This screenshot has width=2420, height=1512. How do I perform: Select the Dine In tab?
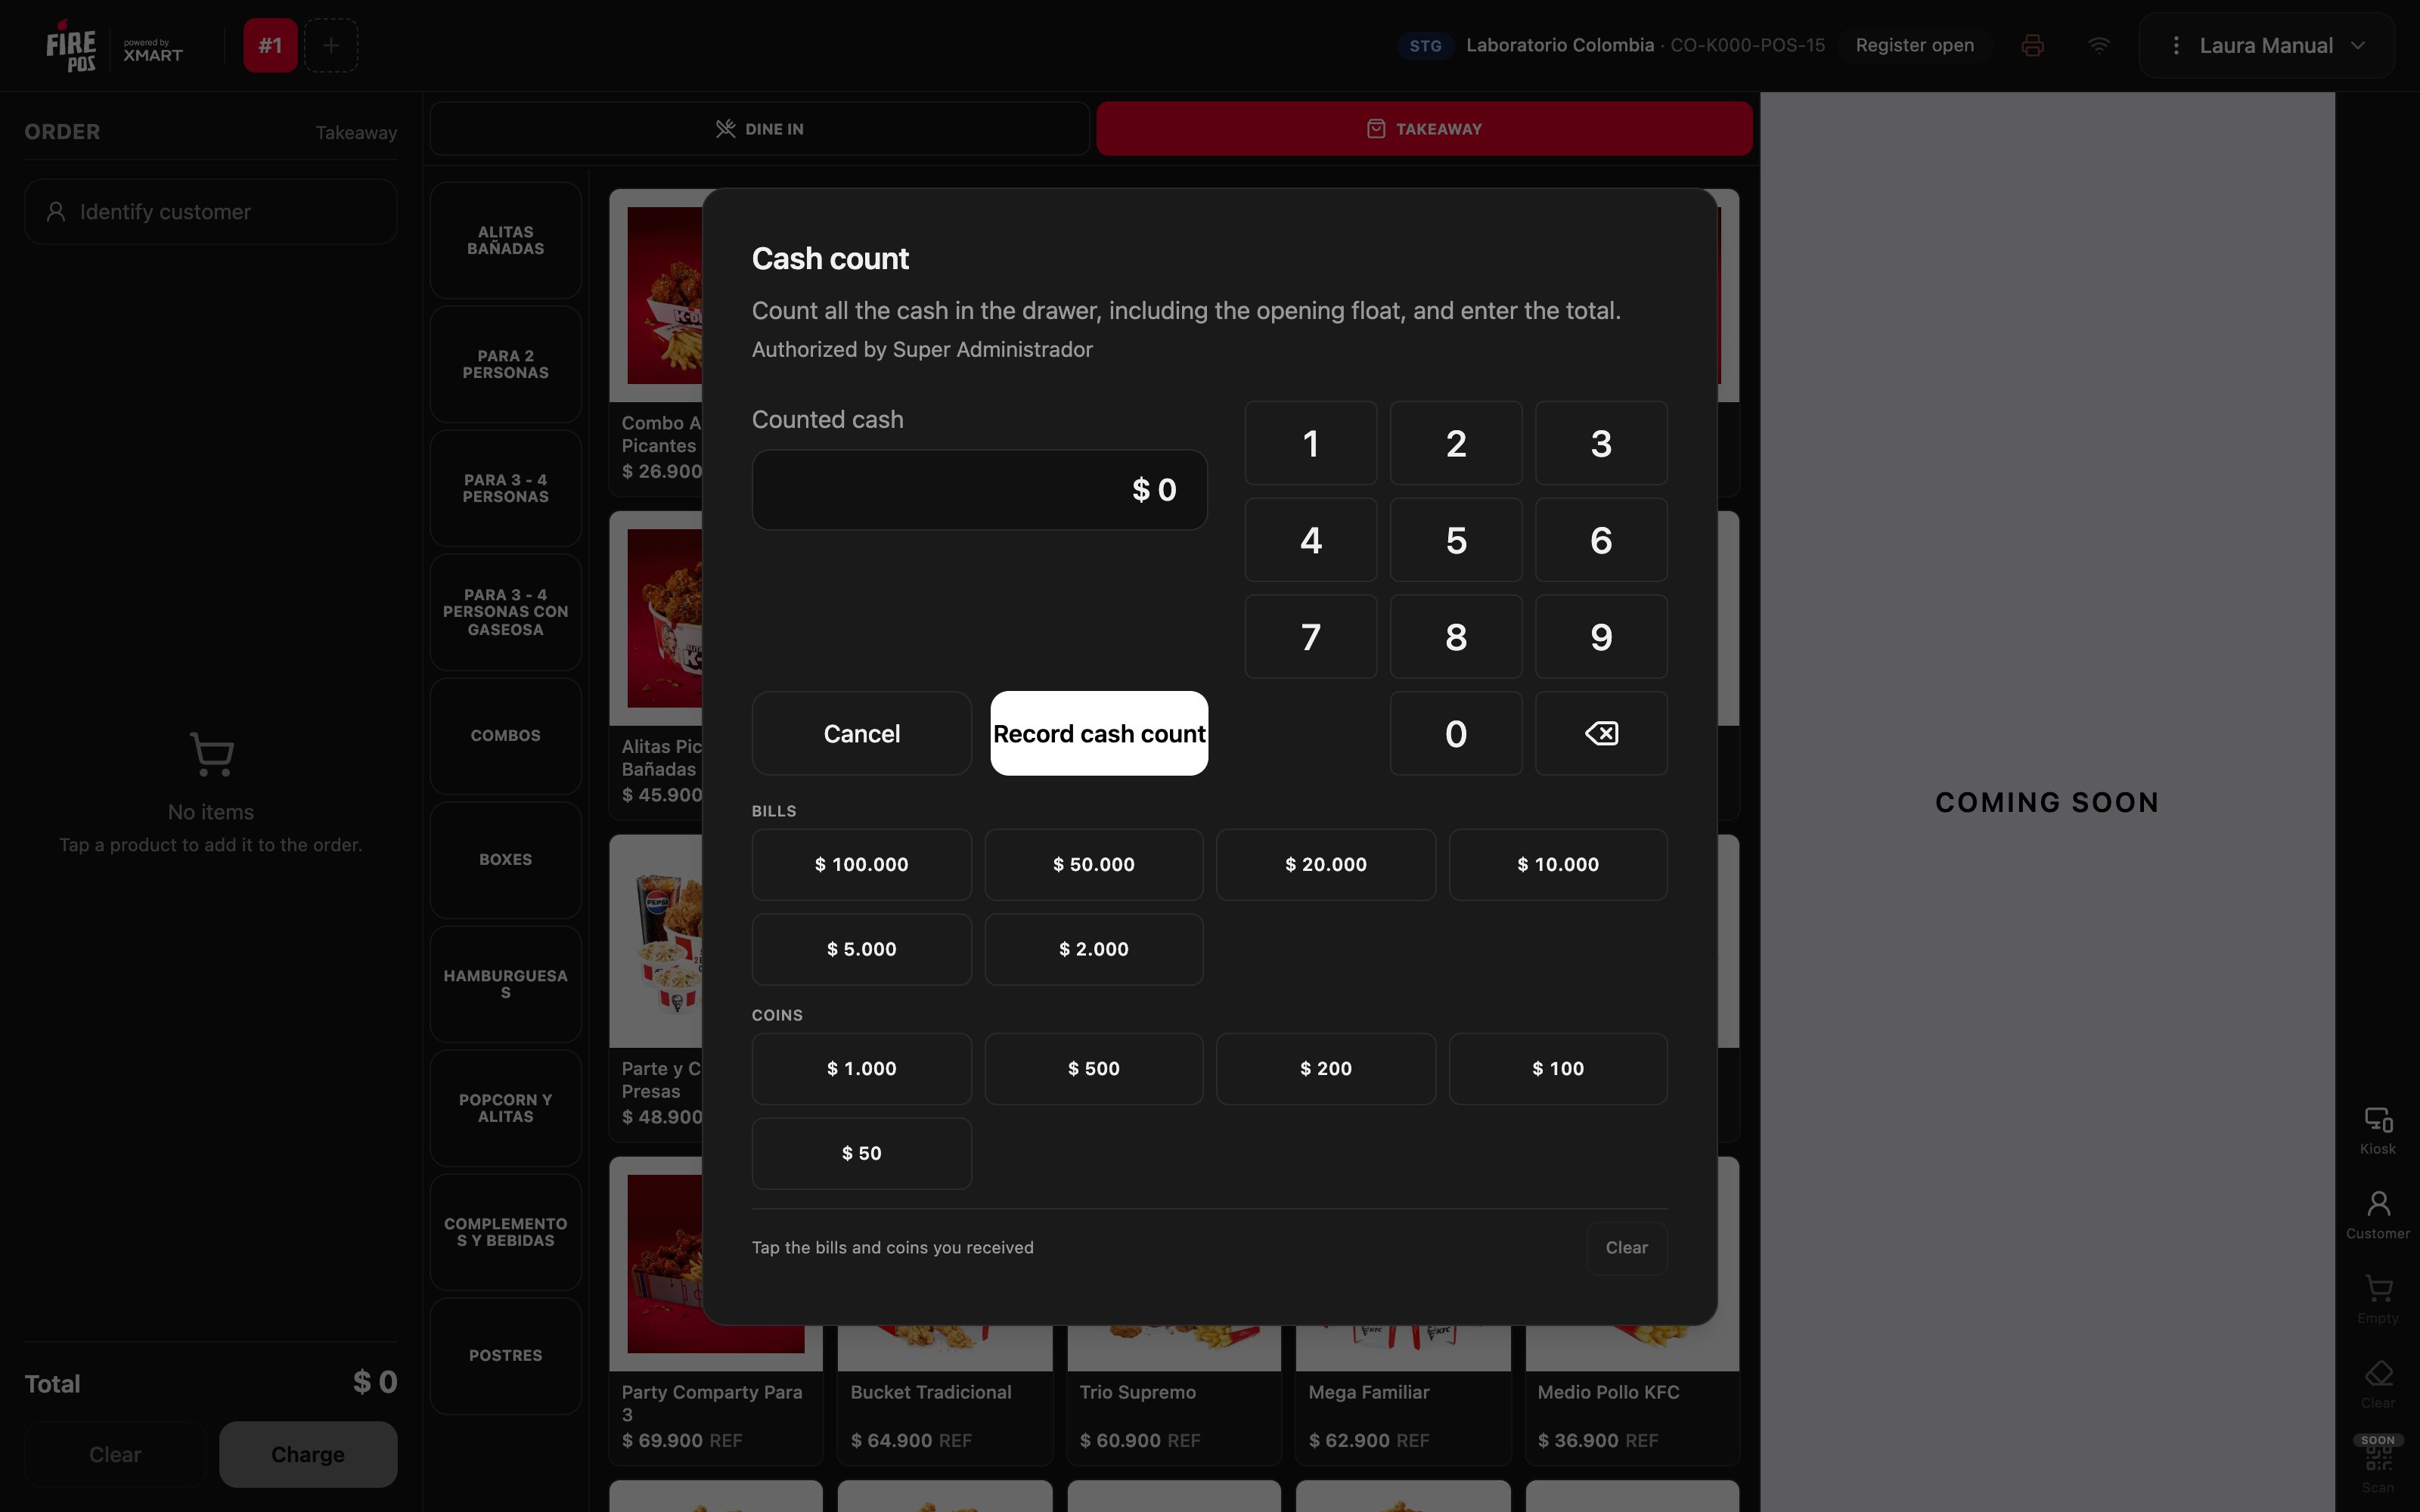click(760, 129)
